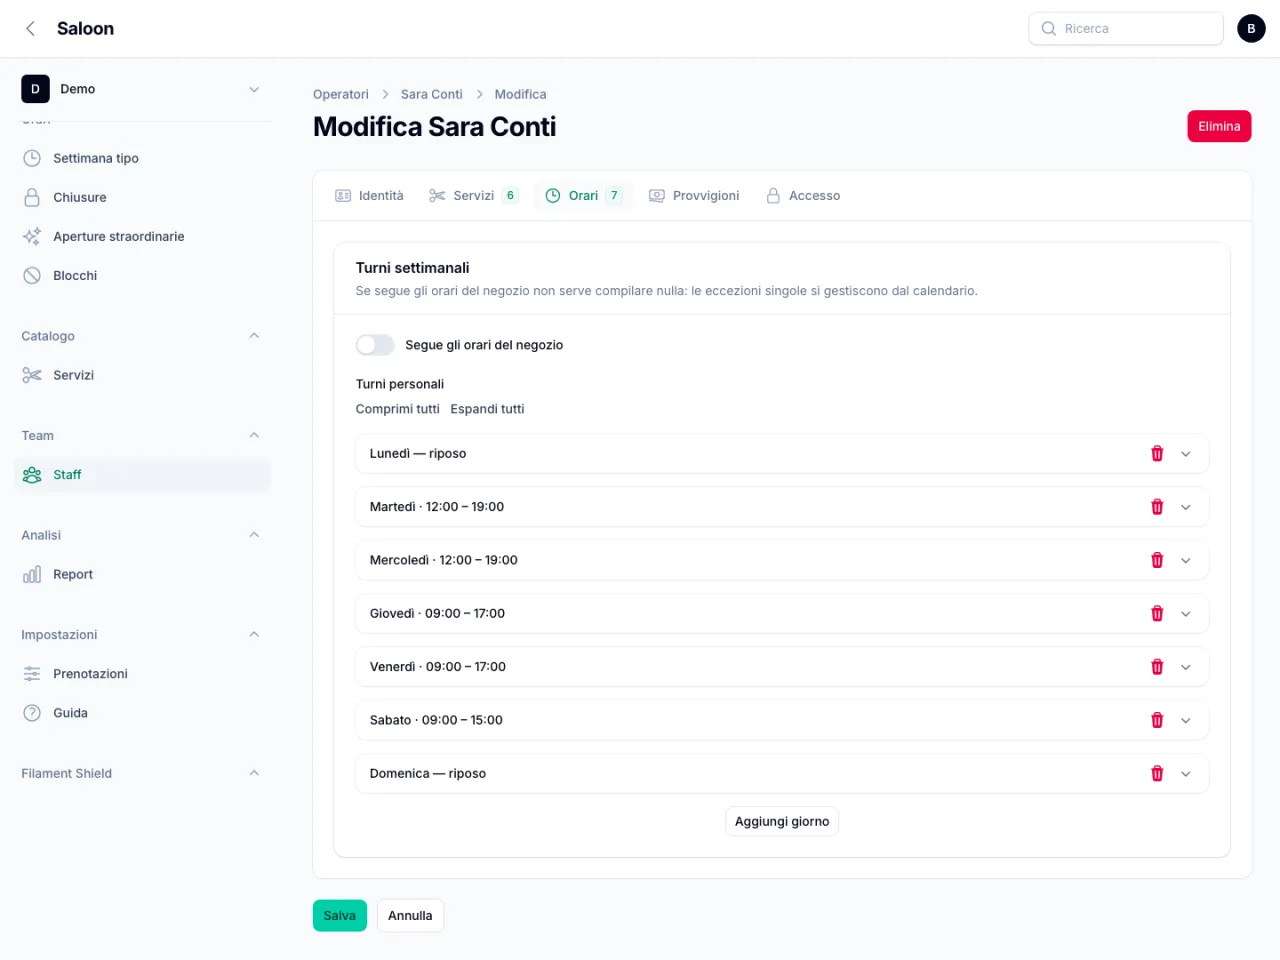
Task: Click the green Salva button
Action: coord(340,916)
